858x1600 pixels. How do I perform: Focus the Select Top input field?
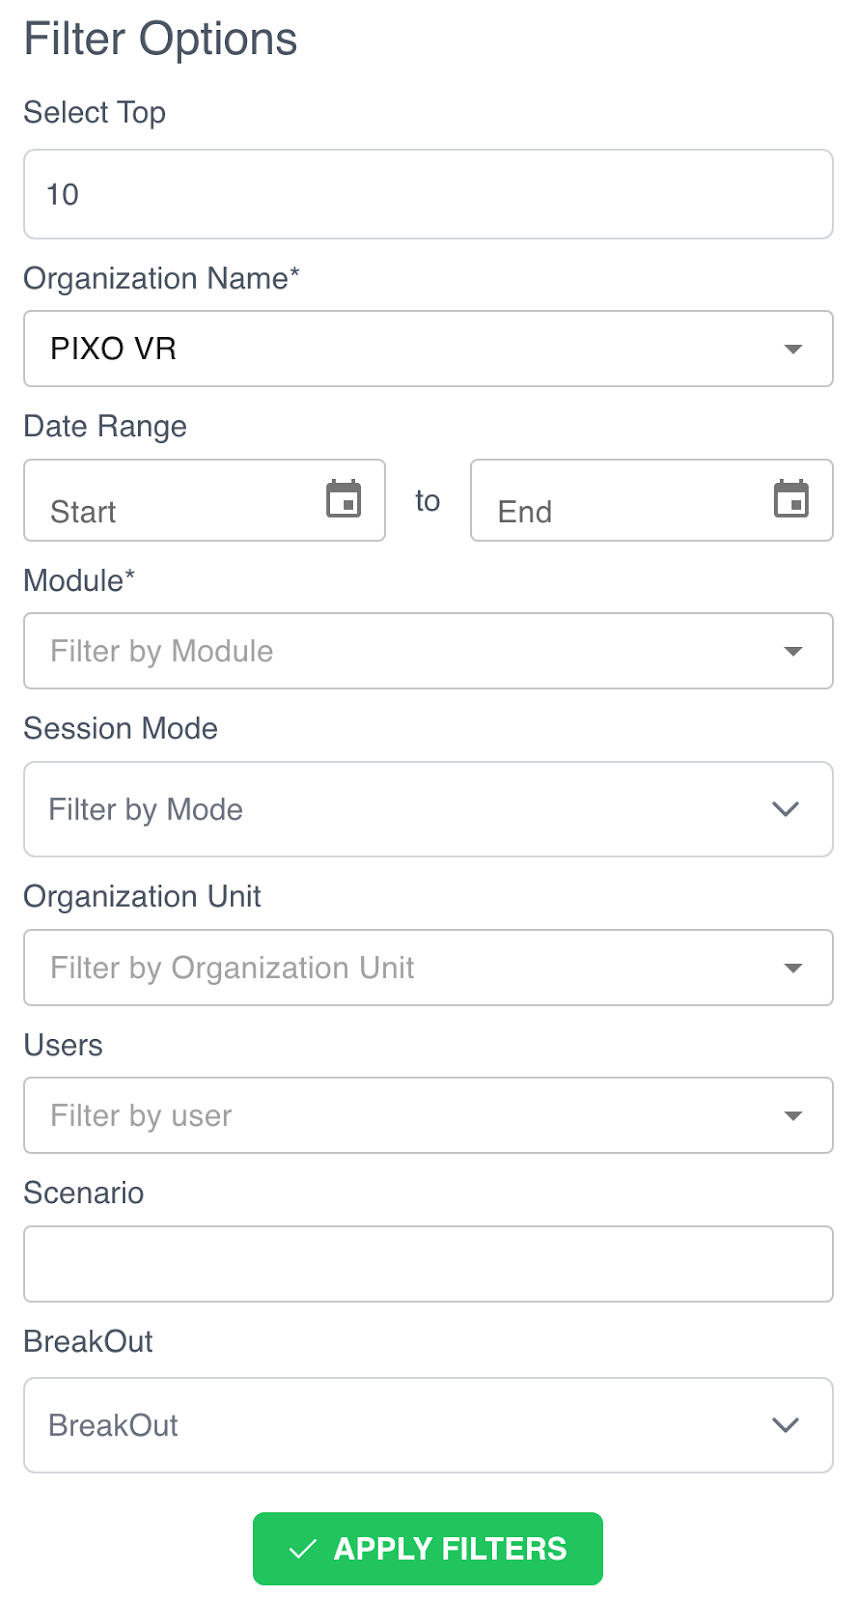428,194
